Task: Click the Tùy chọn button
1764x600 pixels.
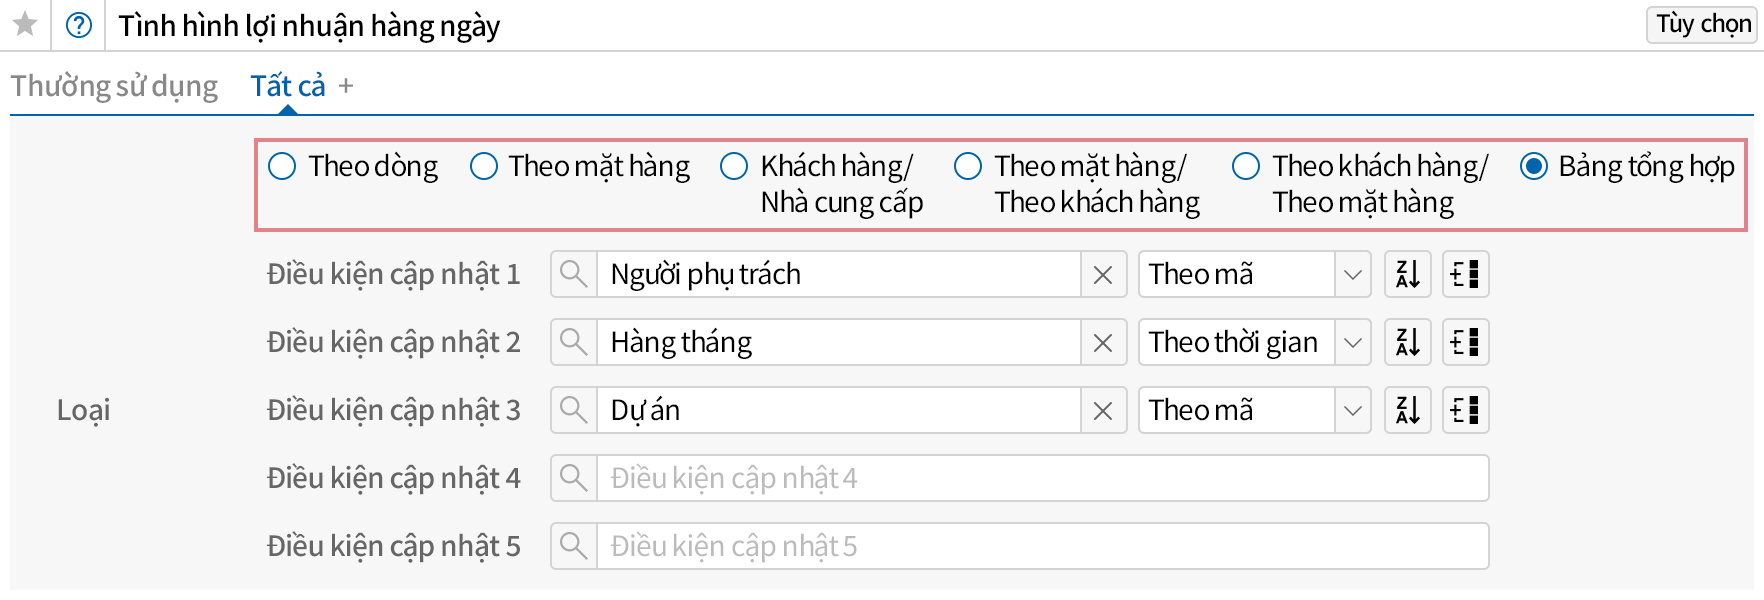Action: 1703,24
